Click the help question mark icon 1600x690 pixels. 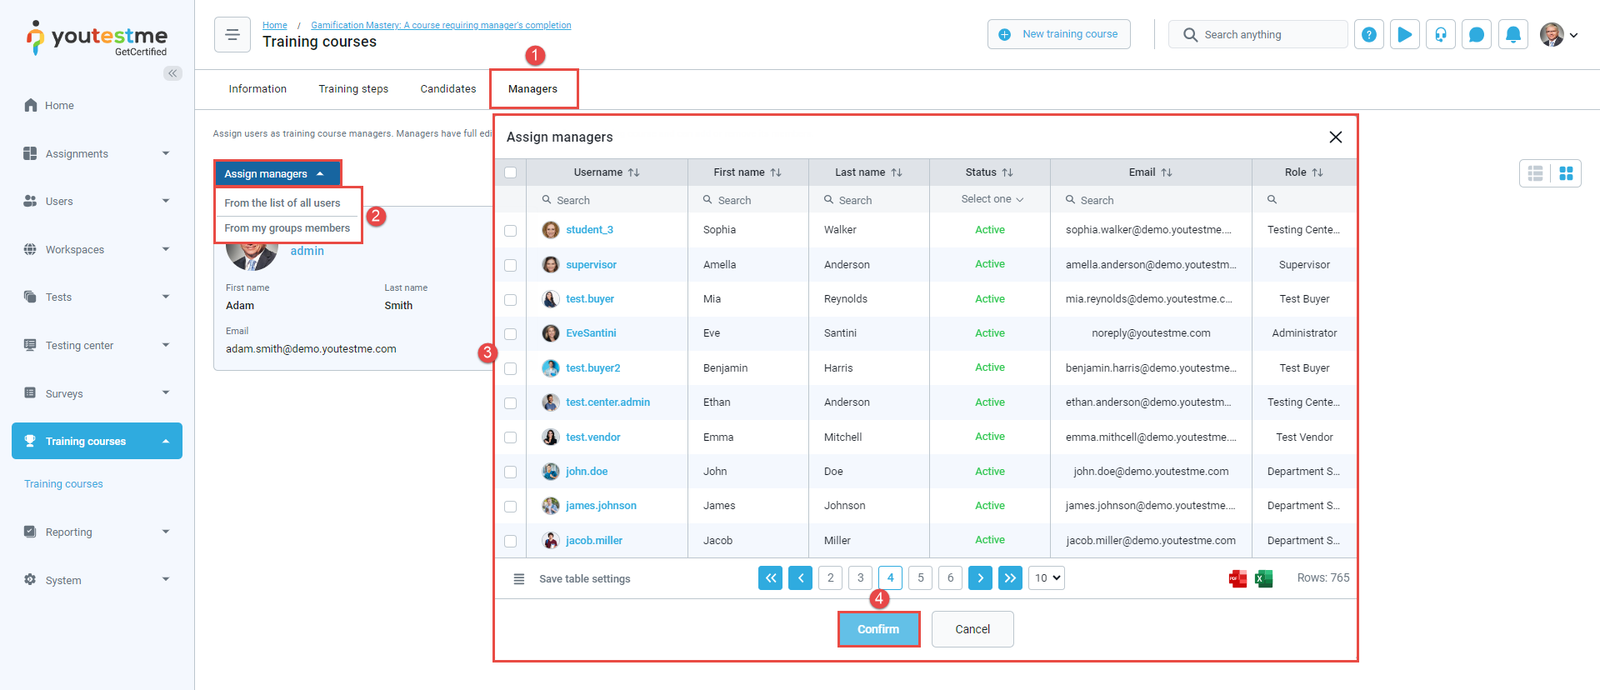tap(1369, 34)
